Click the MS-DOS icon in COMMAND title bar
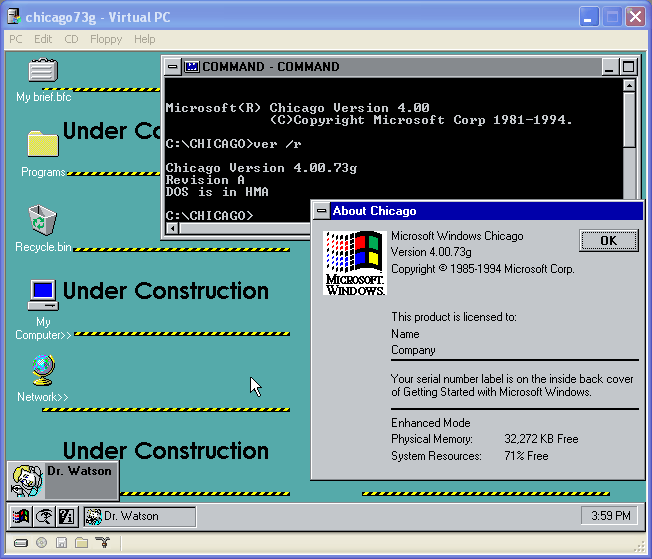This screenshot has height=559, width=652. point(192,67)
